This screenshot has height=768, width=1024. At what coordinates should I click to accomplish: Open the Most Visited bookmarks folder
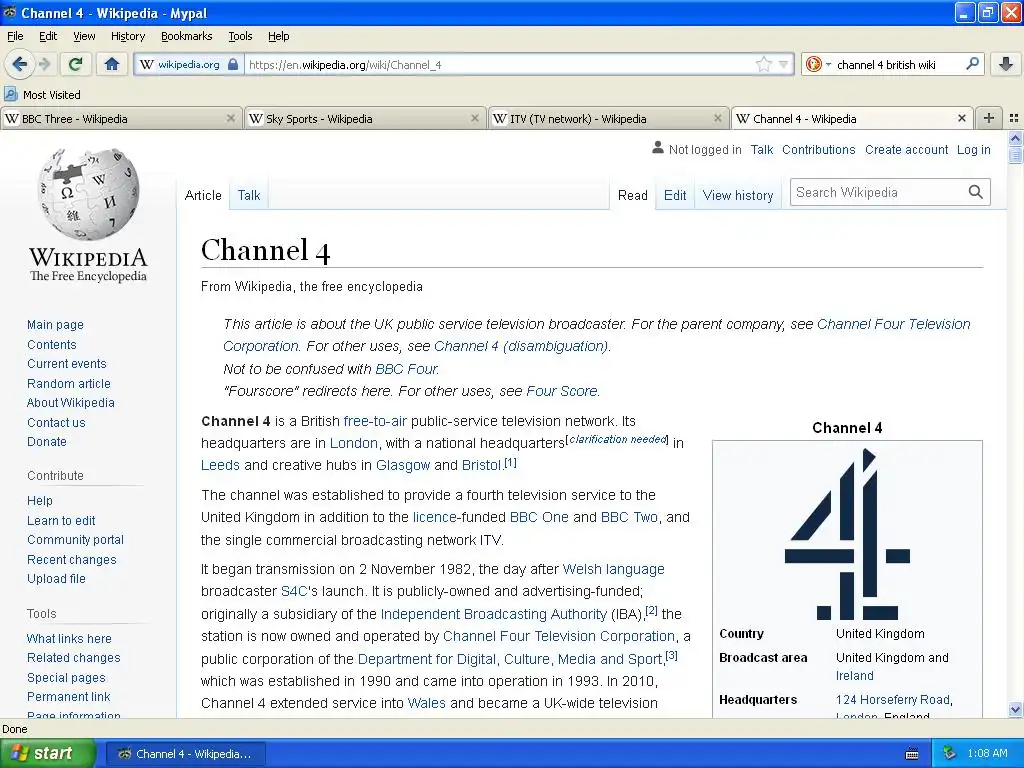pyautogui.click(x=43, y=95)
